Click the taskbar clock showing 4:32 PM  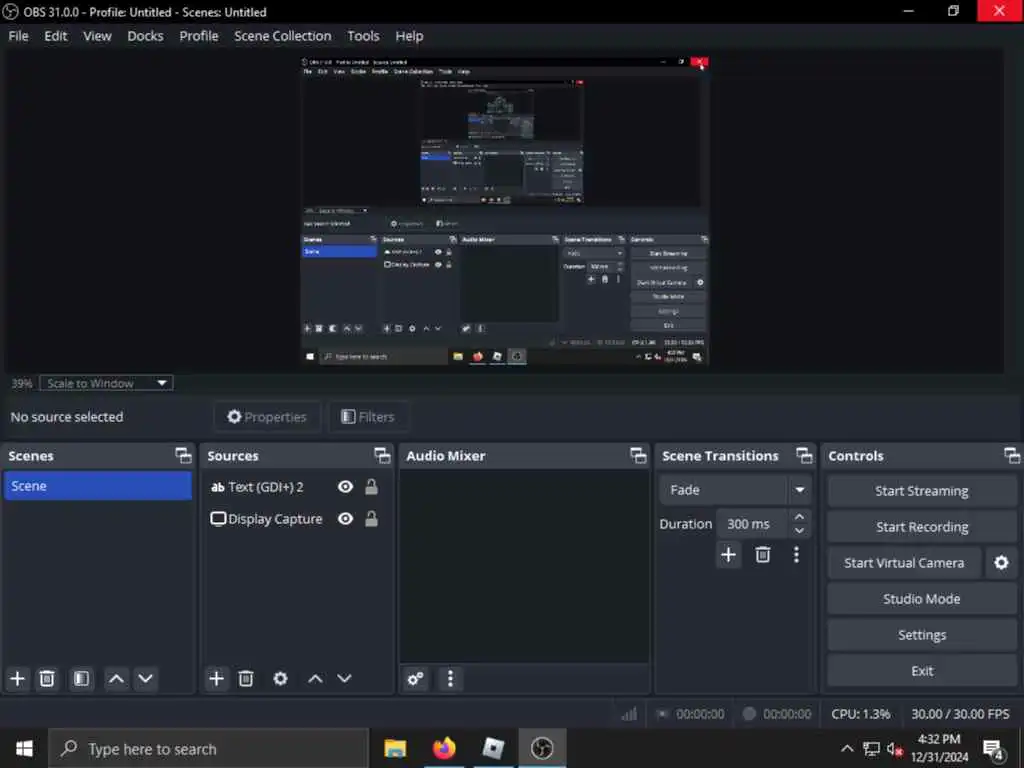pyautogui.click(x=939, y=748)
